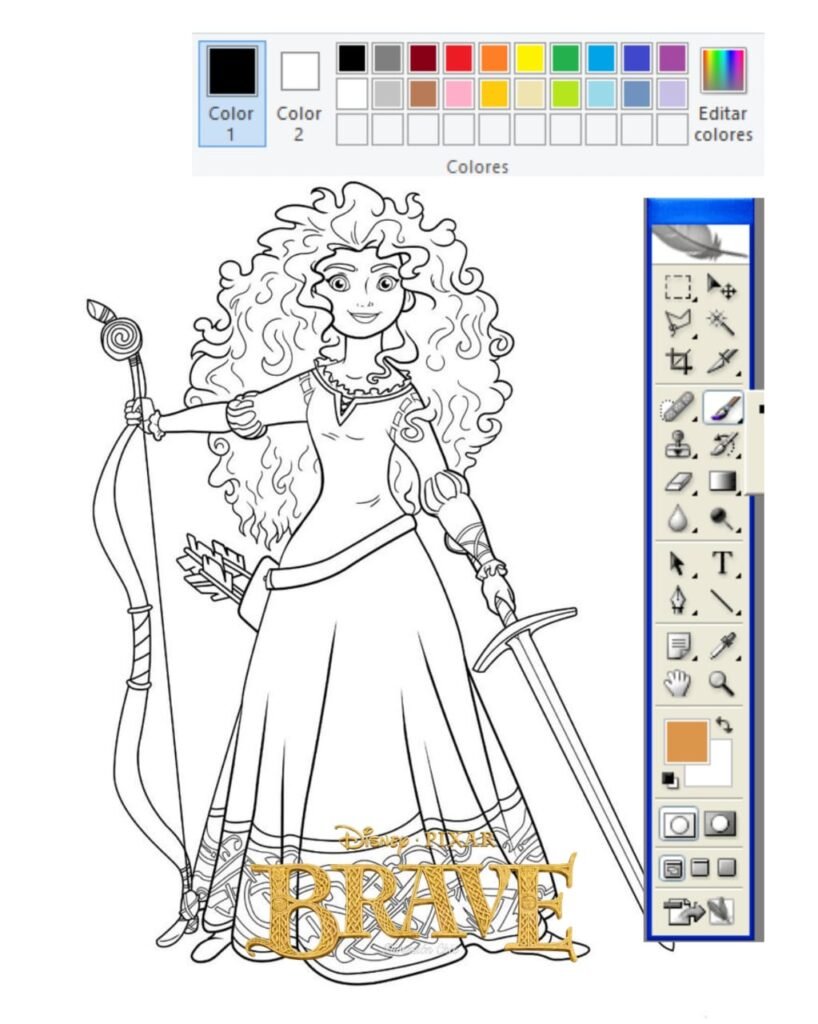Screen dimensions: 818x1024
Task: Select Color 2 button
Action: click(299, 93)
